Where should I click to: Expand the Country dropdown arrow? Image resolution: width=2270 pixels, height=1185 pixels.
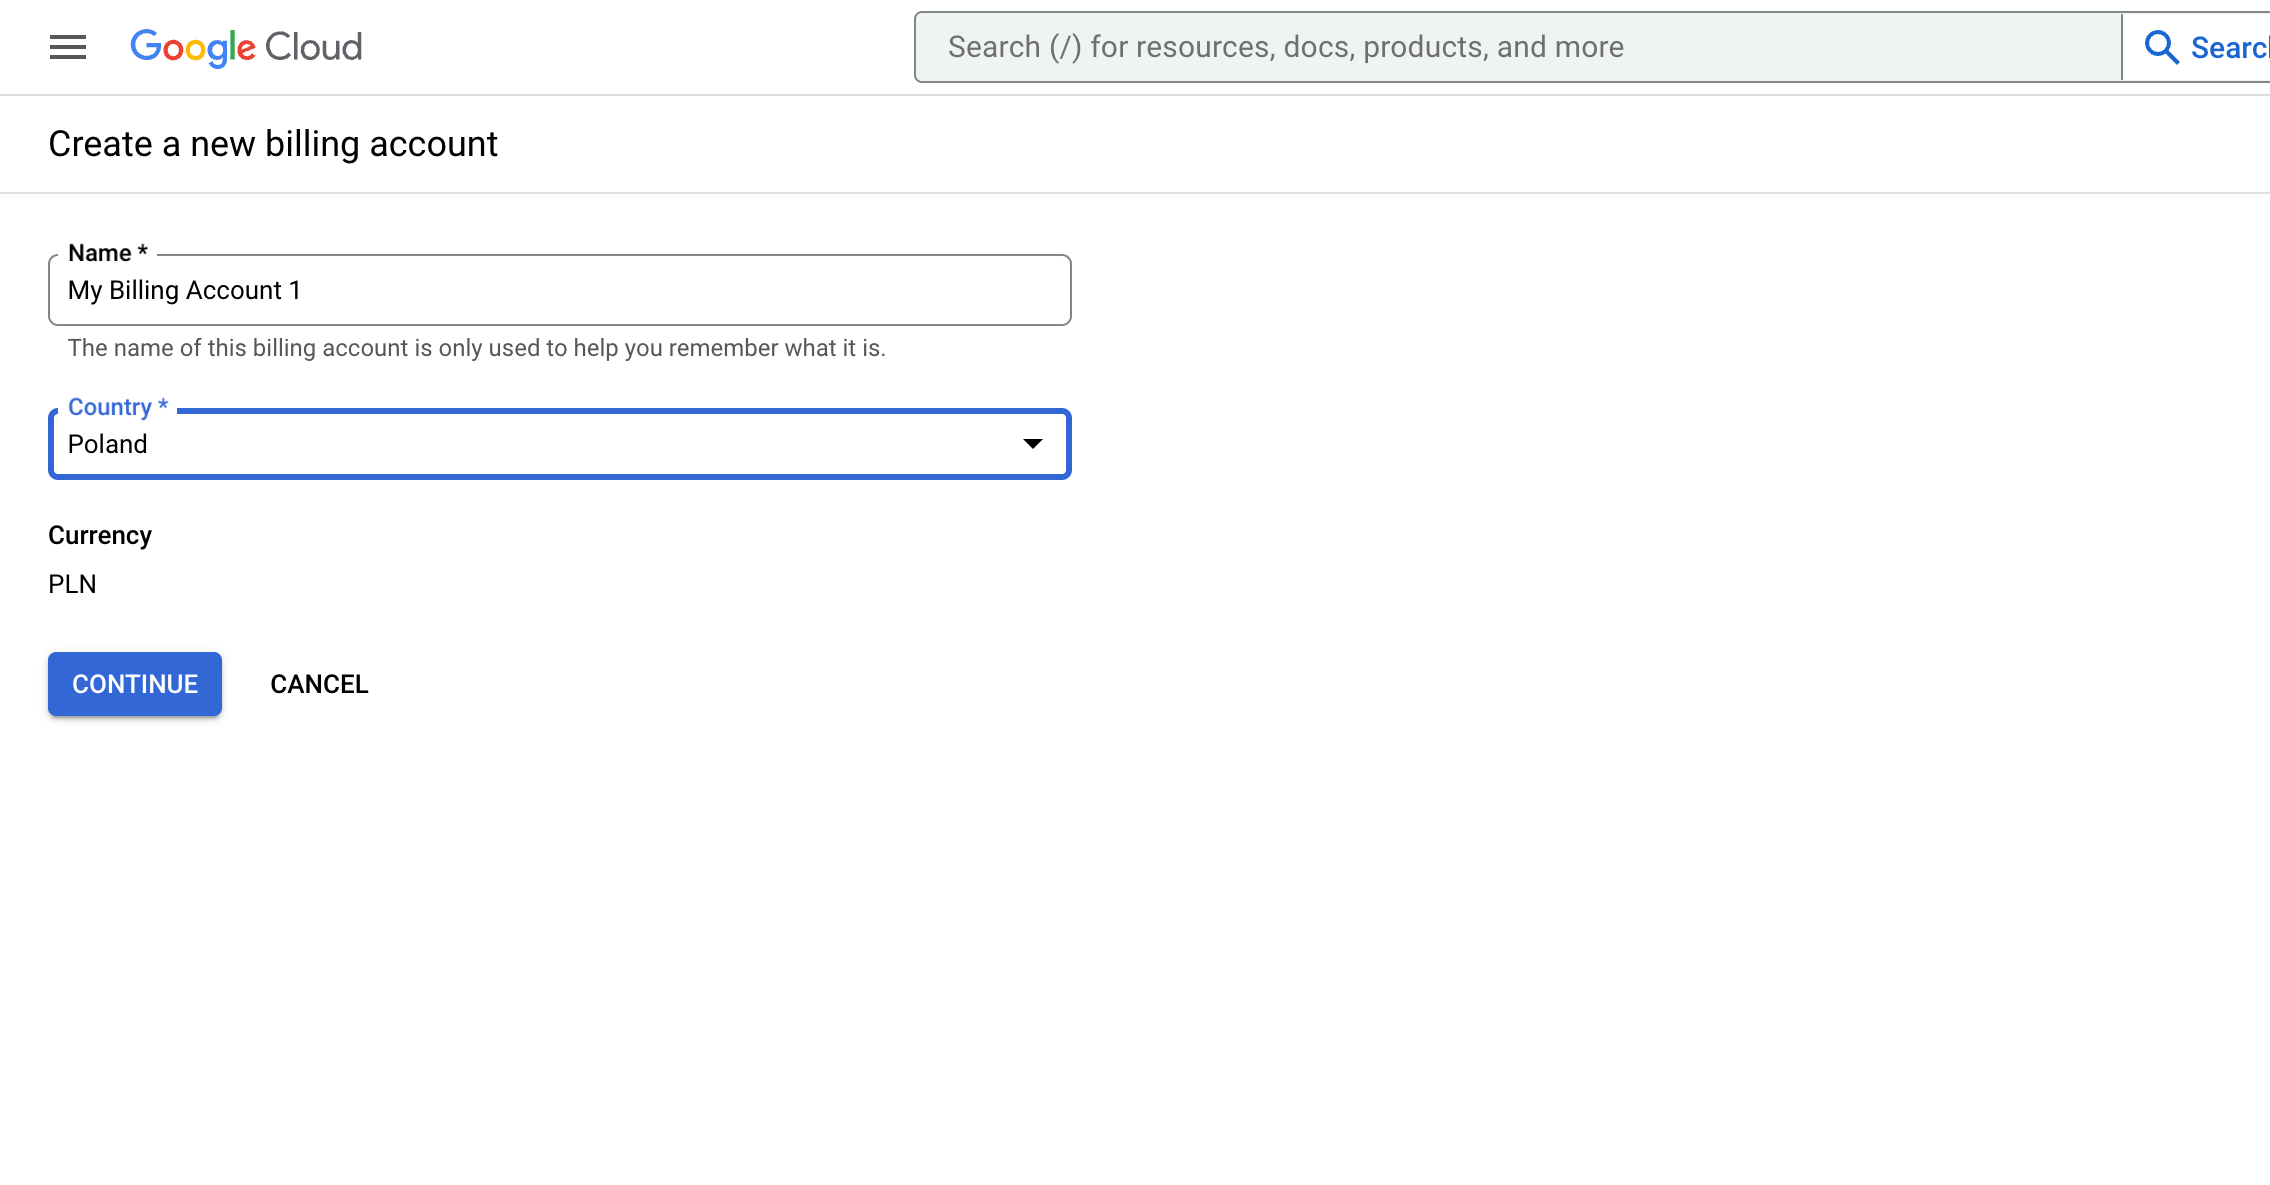click(1032, 444)
